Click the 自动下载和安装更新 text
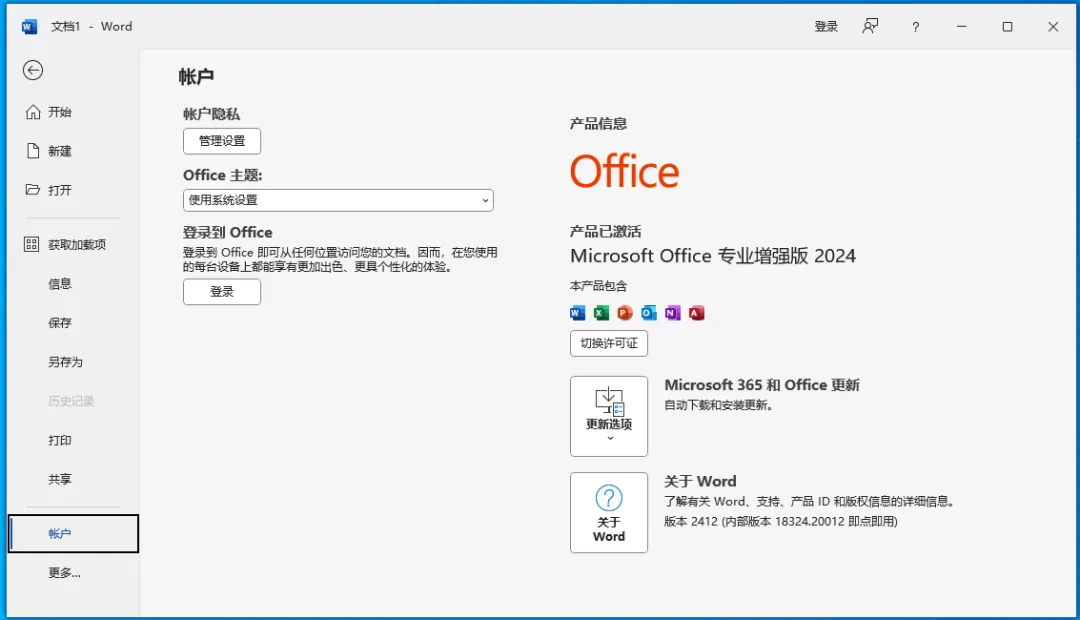 tap(718, 405)
